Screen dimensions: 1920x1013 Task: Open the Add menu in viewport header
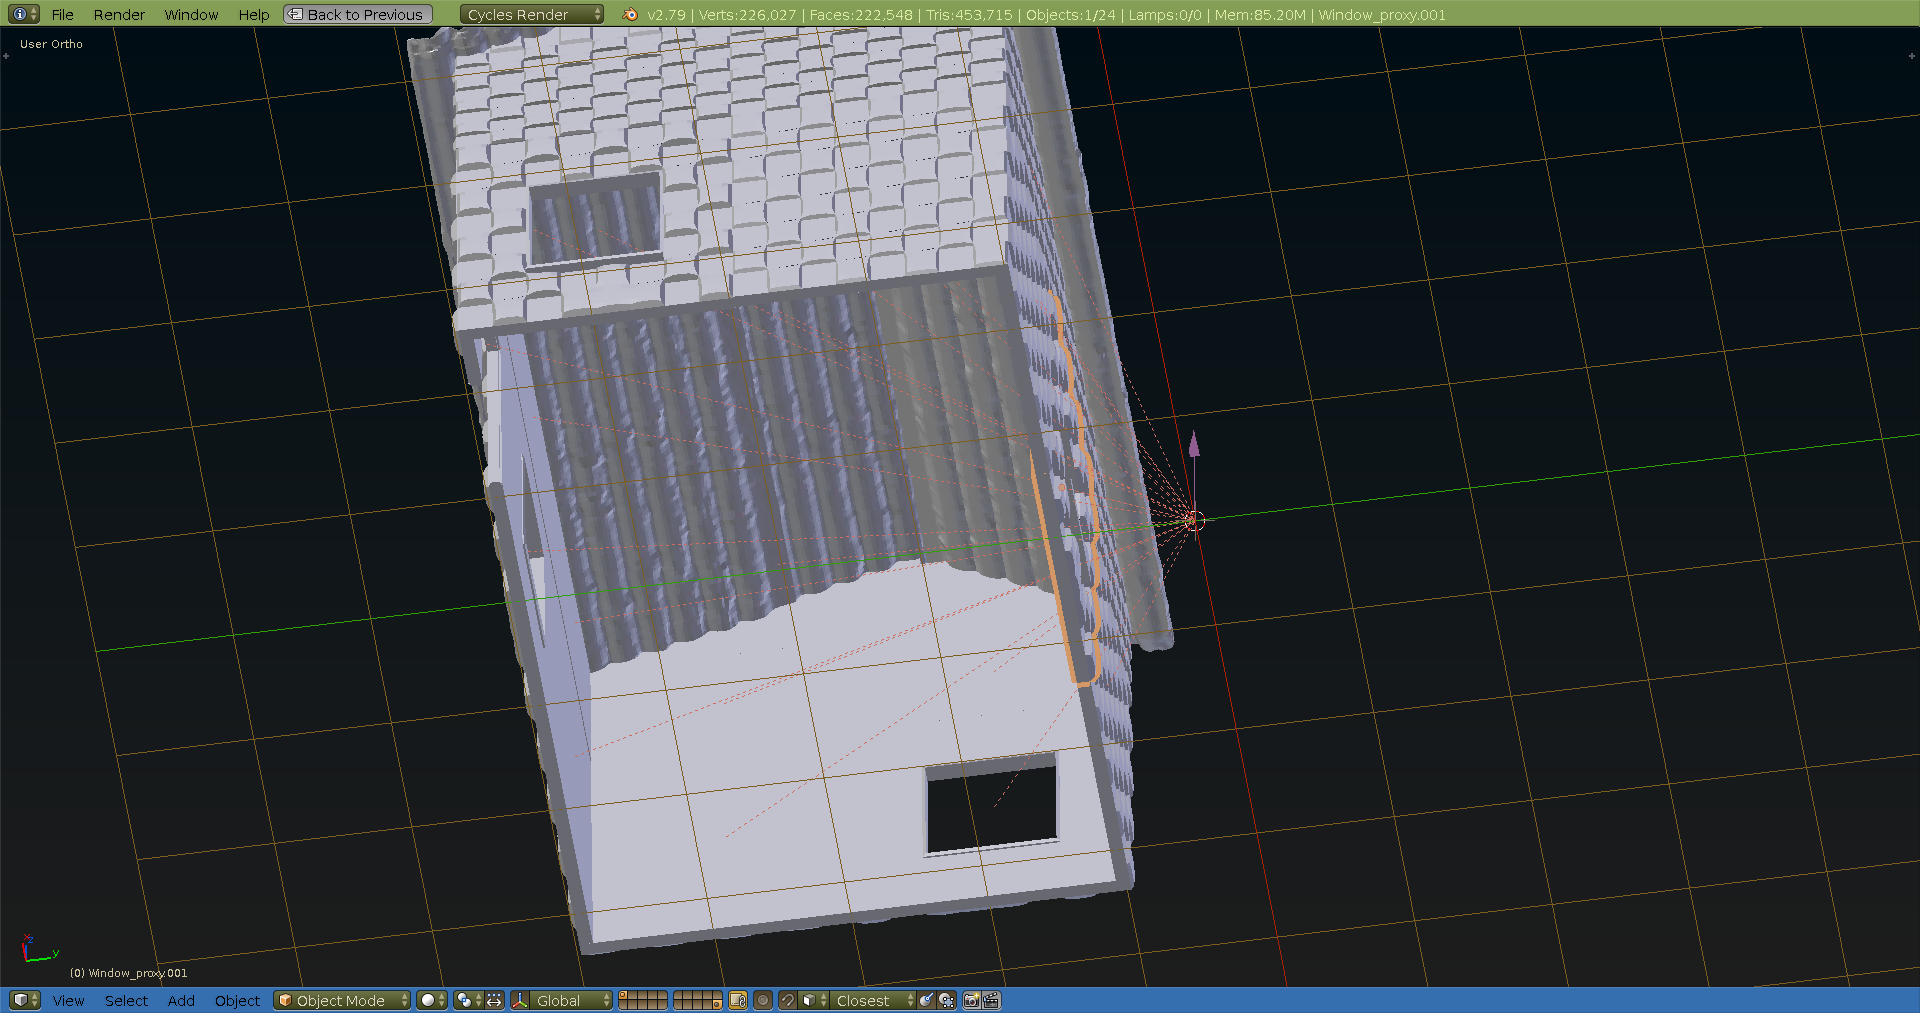181,1000
